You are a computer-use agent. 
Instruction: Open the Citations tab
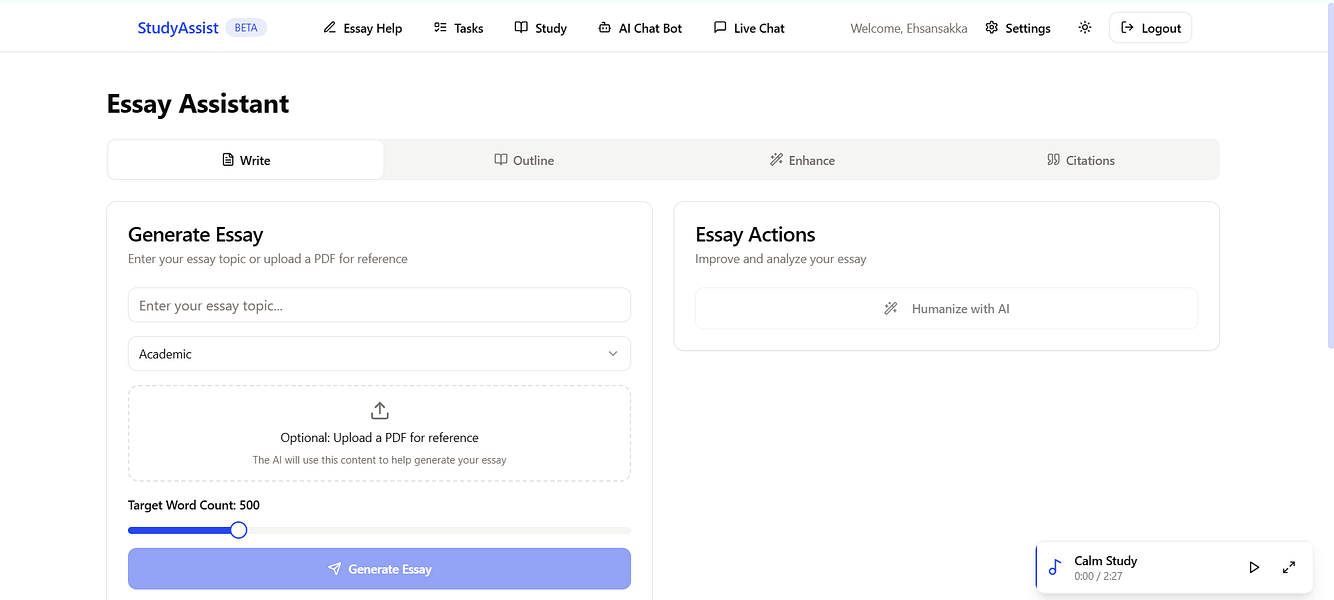[1080, 160]
